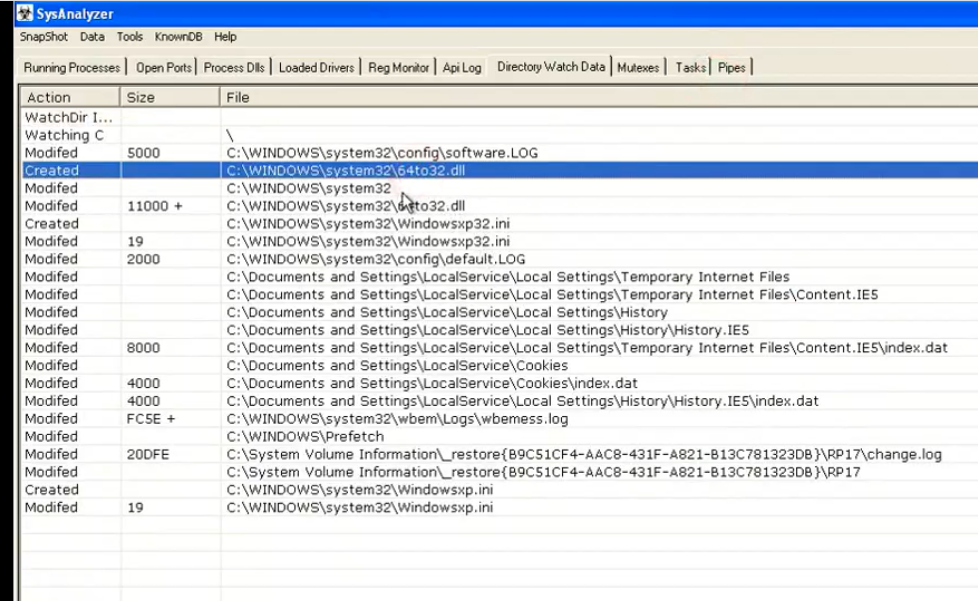Select the row with size 11000 +
978x601 pixels.
[500, 206]
